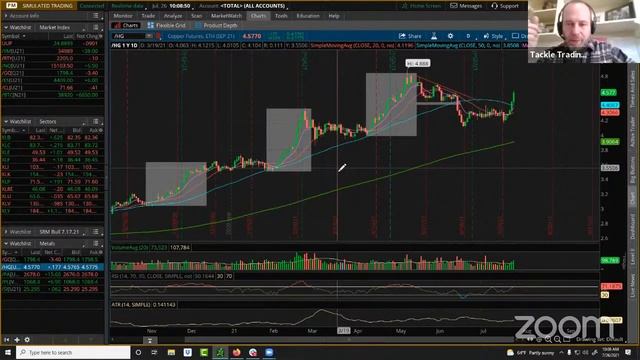Open the Windows Start menu
This screenshot has width=640, height=360.
tap(8, 352)
